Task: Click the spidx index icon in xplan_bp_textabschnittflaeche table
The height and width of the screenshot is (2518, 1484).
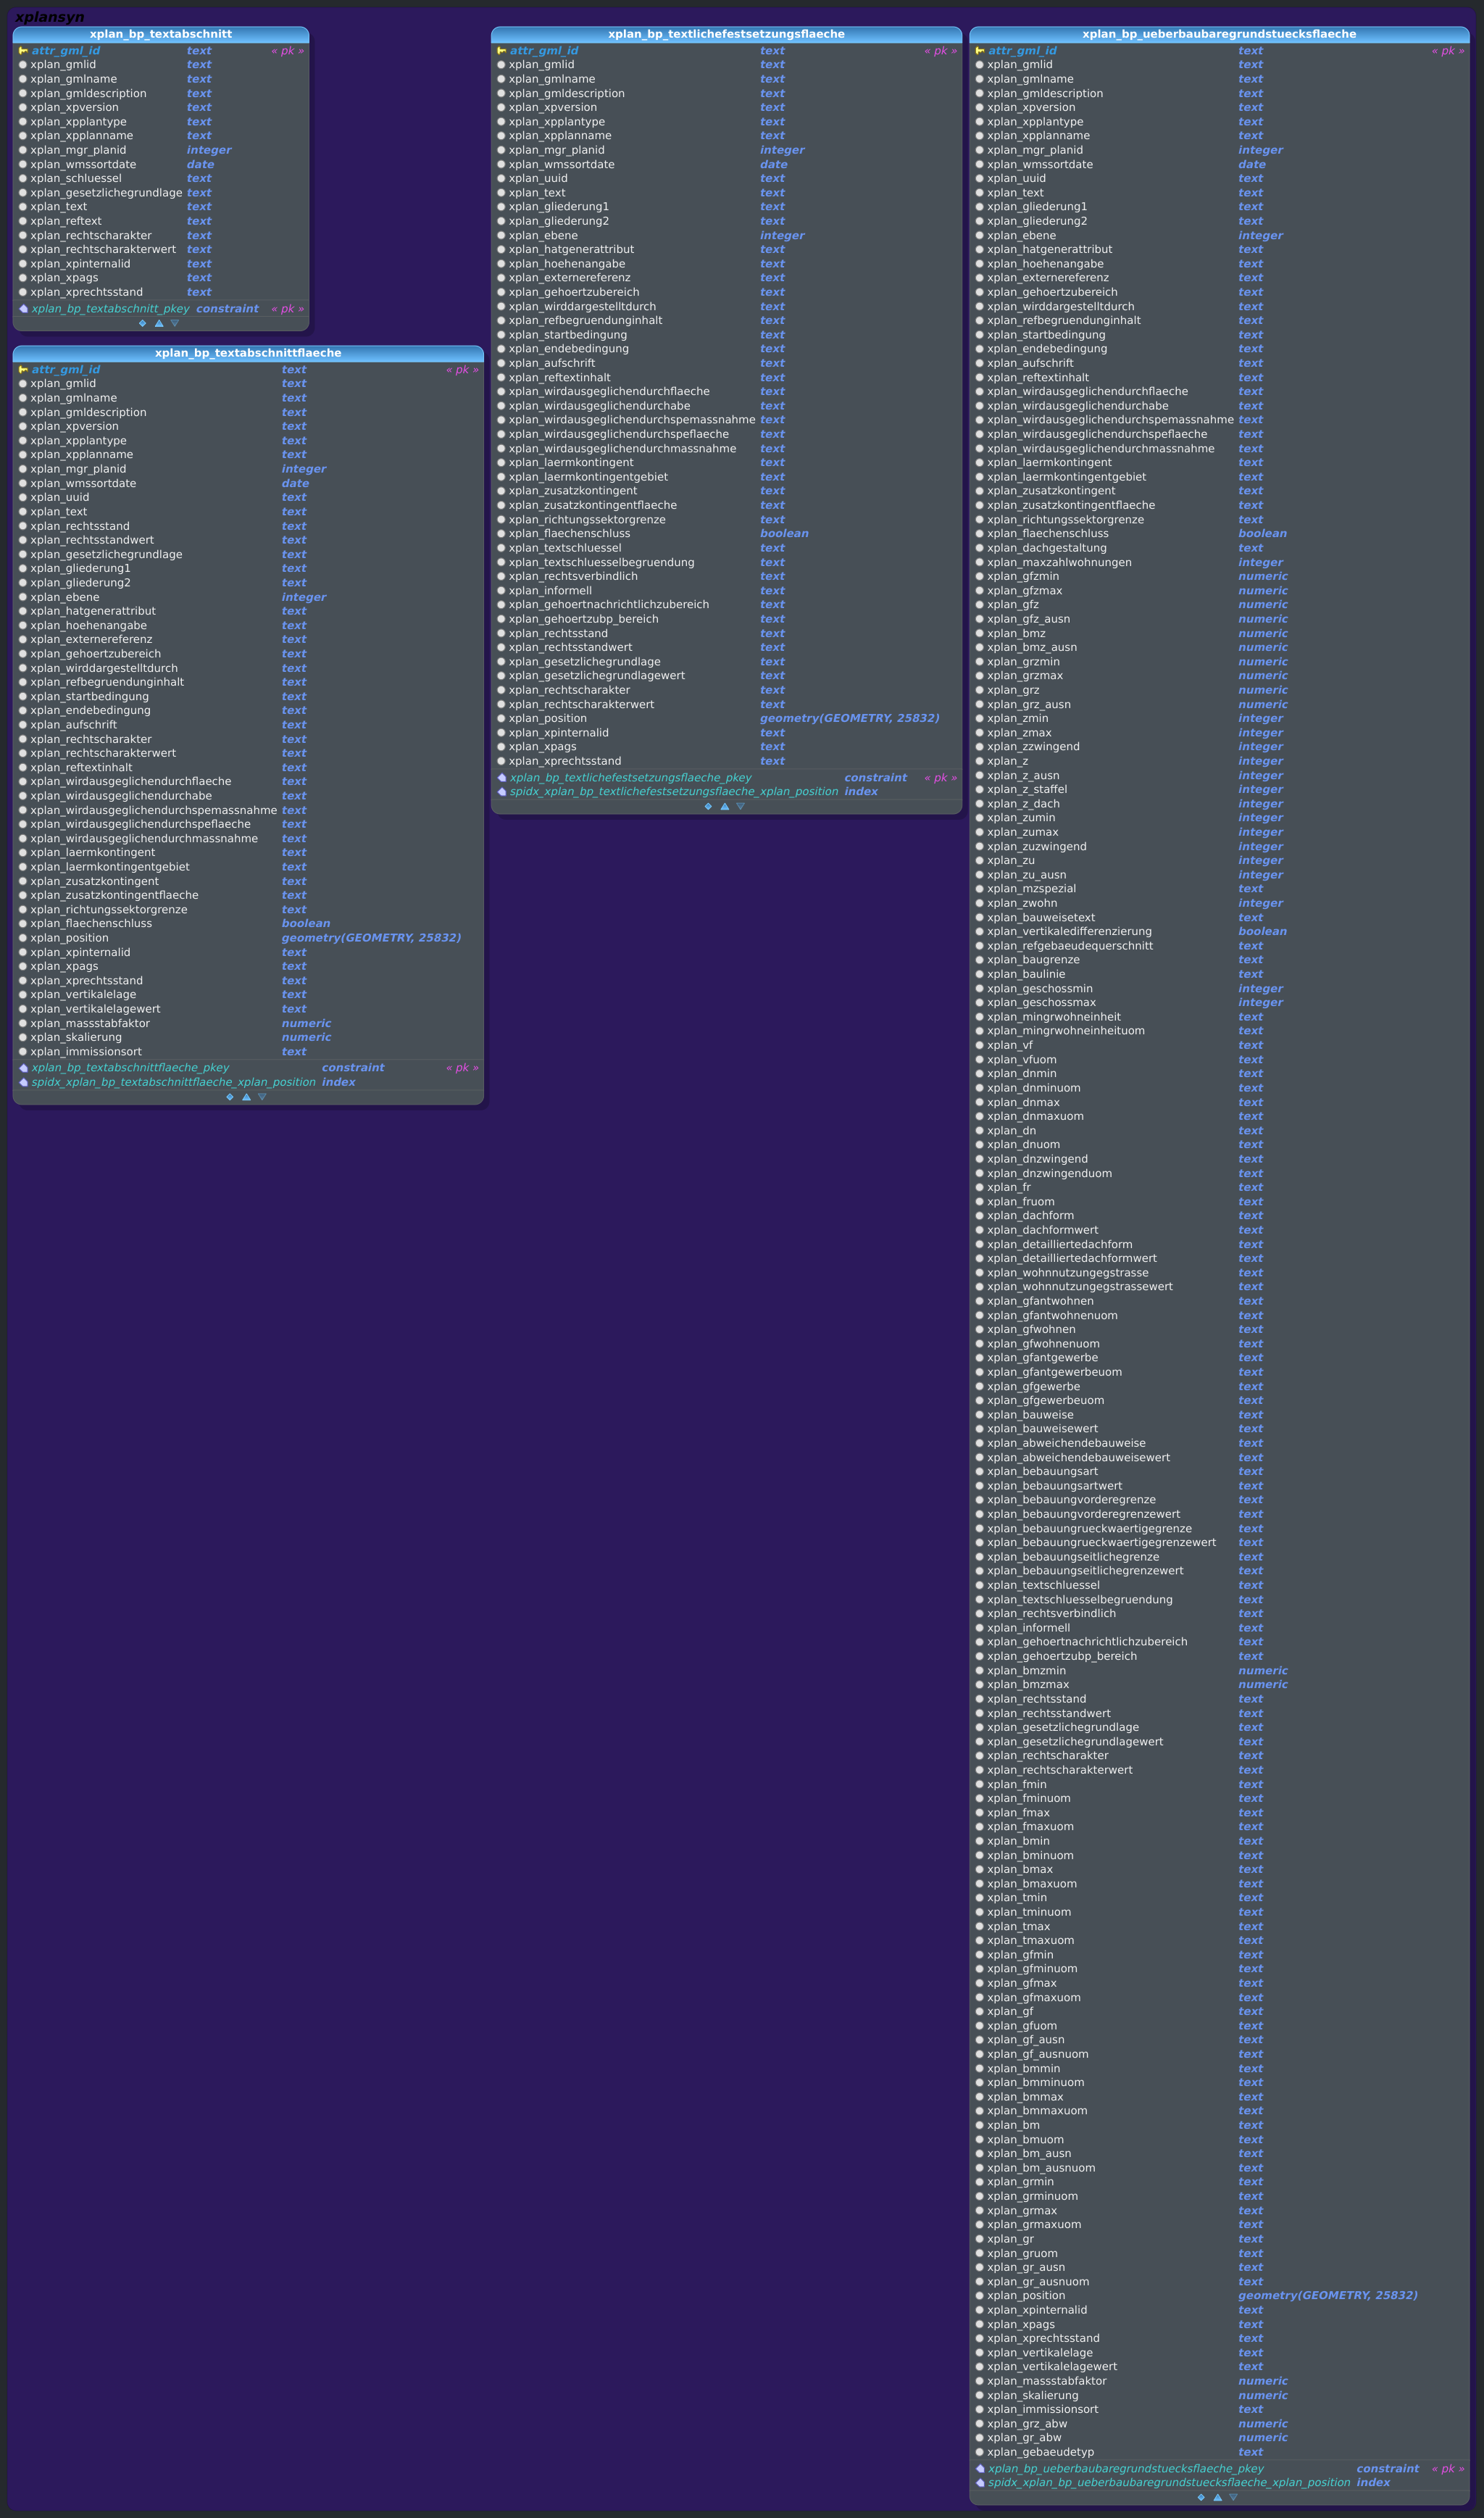Action: pos(23,1082)
